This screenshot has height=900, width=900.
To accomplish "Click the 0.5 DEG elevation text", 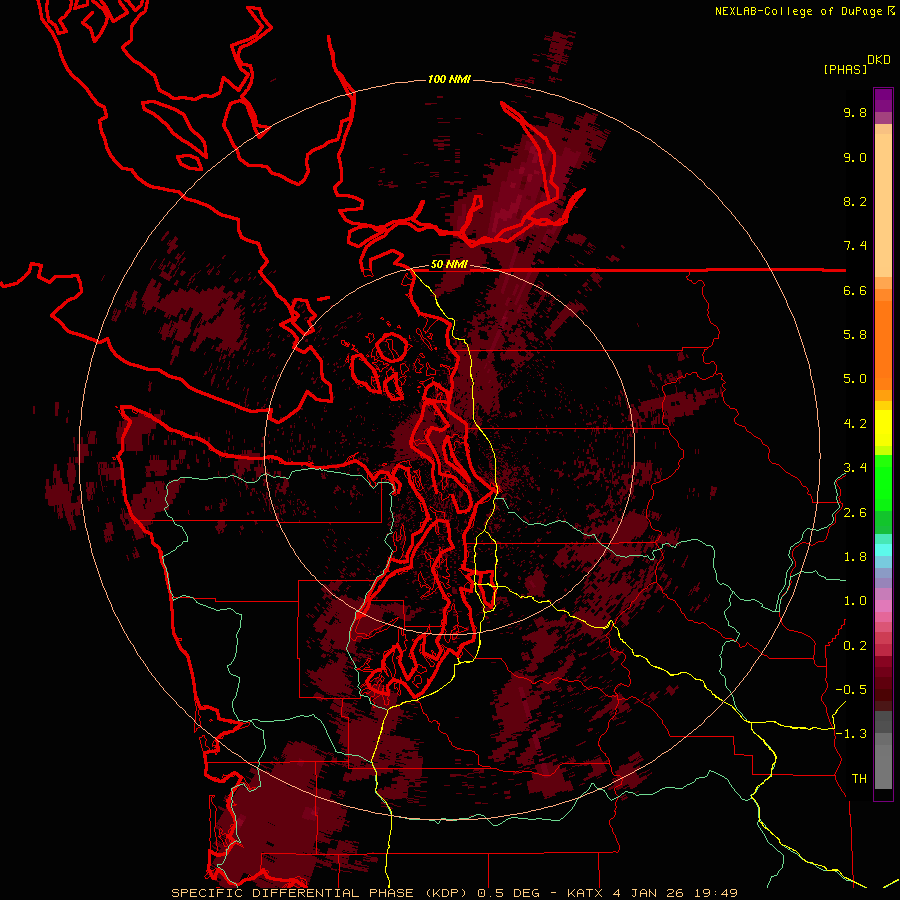I will [509, 893].
